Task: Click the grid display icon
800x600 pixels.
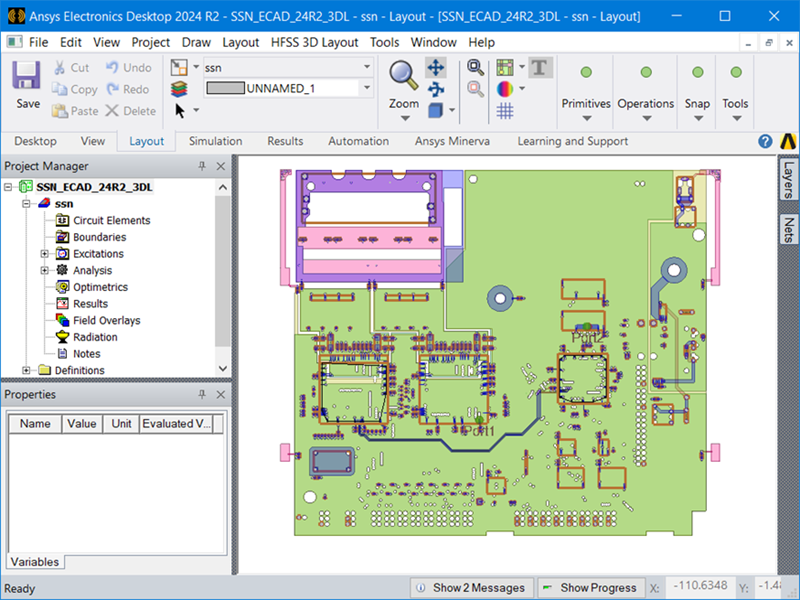Action: tap(505, 111)
